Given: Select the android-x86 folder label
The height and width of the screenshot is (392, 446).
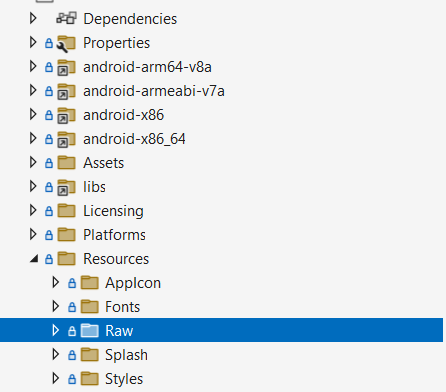Looking at the screenshot, I should coord(123,115).
